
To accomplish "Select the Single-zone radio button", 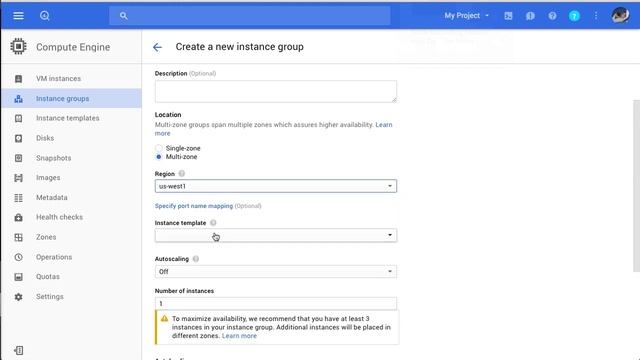I will 159,148.
